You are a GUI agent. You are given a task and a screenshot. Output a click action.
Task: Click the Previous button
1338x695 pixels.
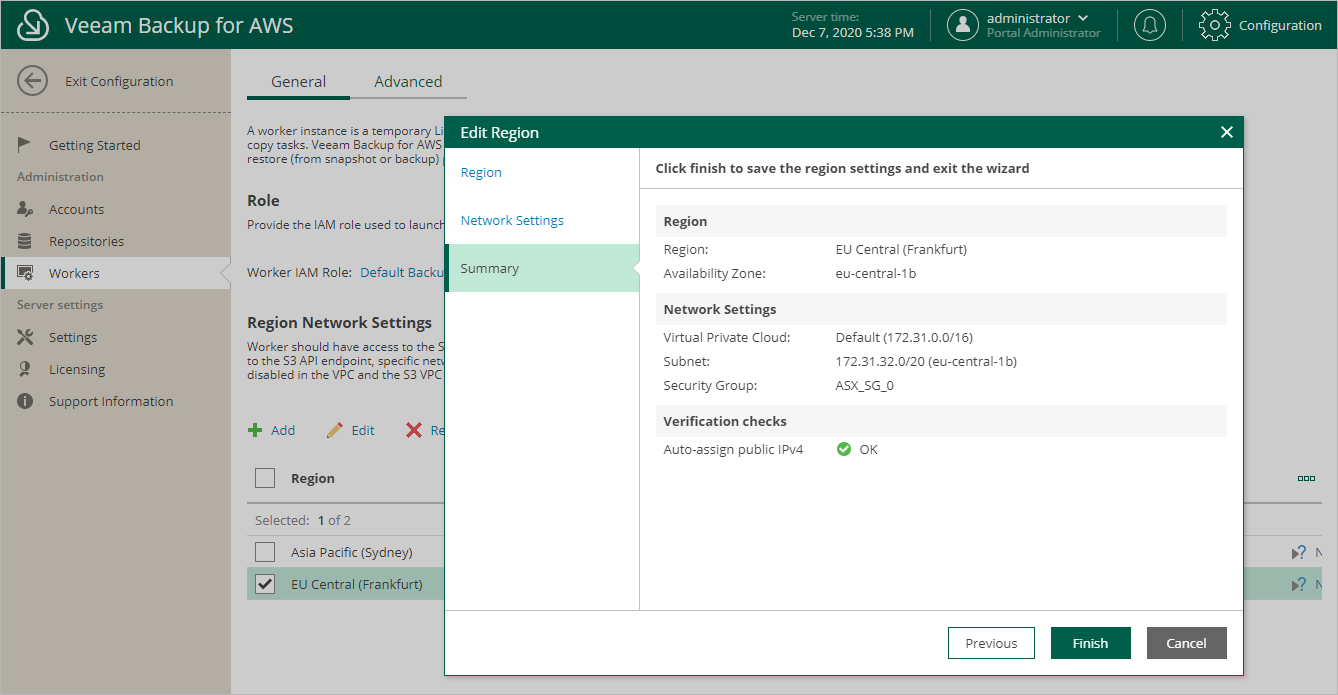[x=991, y=643]
